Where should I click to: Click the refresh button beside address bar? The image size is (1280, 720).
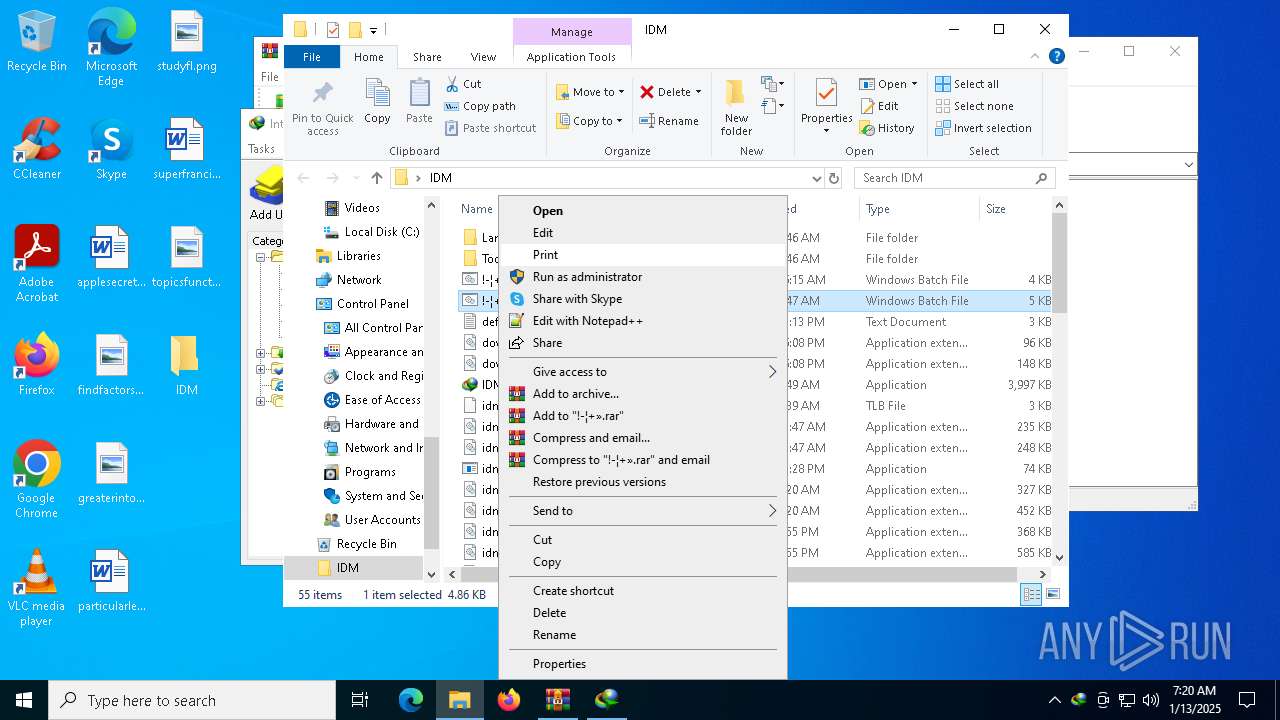pos(834,178)
